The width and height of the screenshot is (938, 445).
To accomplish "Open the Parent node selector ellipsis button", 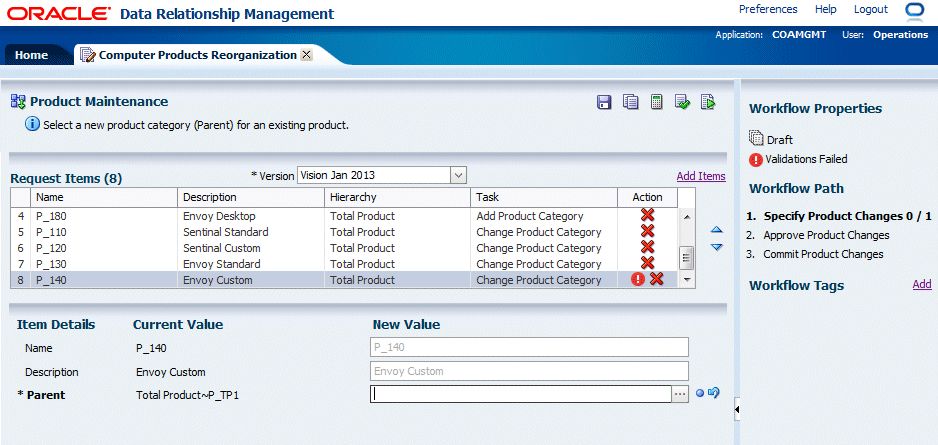I will (680, 394).
